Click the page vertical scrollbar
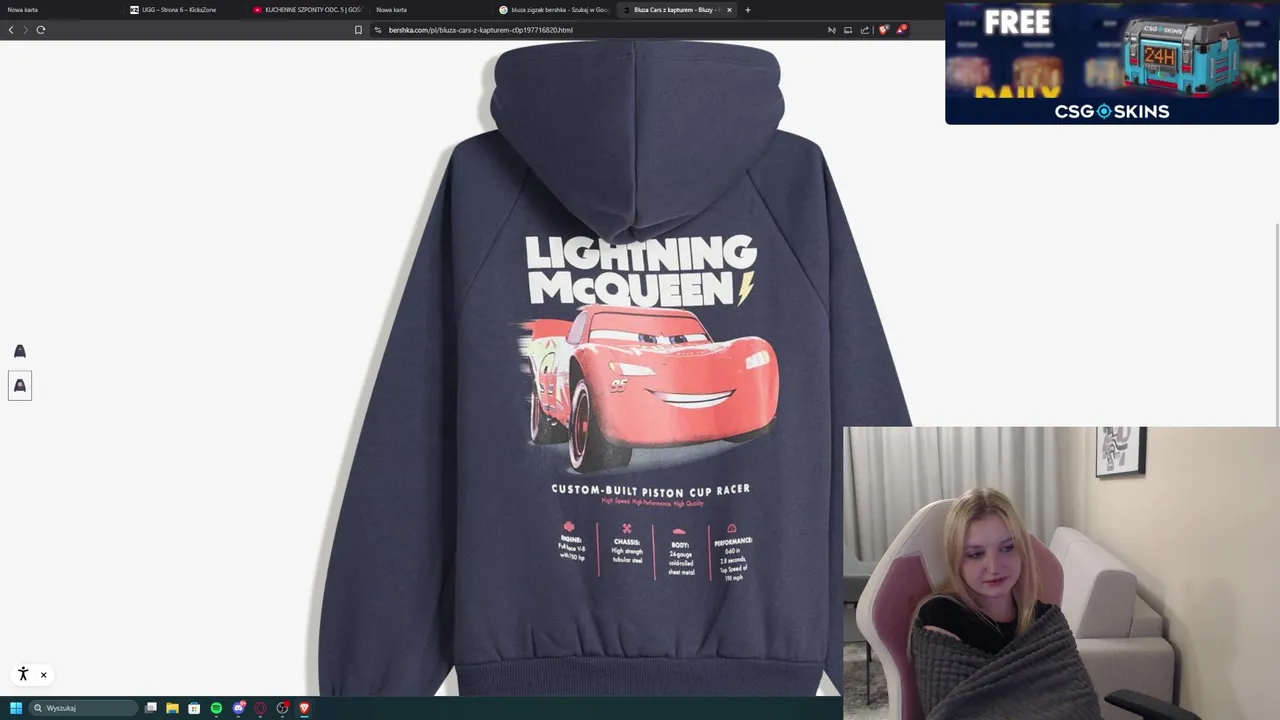This screenshot has height=720, width=1280. click(x=1276, y=322)
